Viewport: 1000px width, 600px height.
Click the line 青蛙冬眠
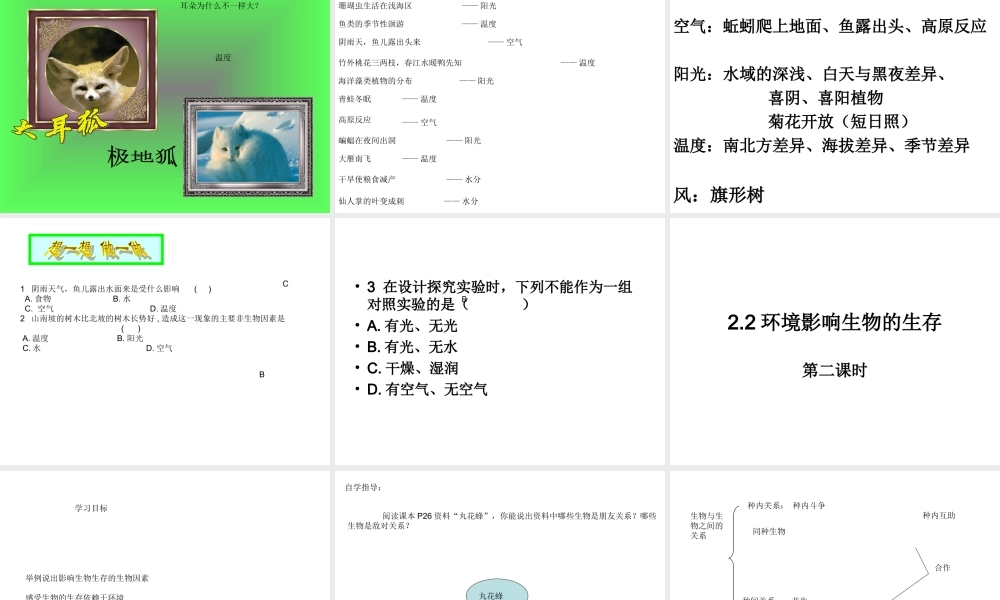click(355, 99)
